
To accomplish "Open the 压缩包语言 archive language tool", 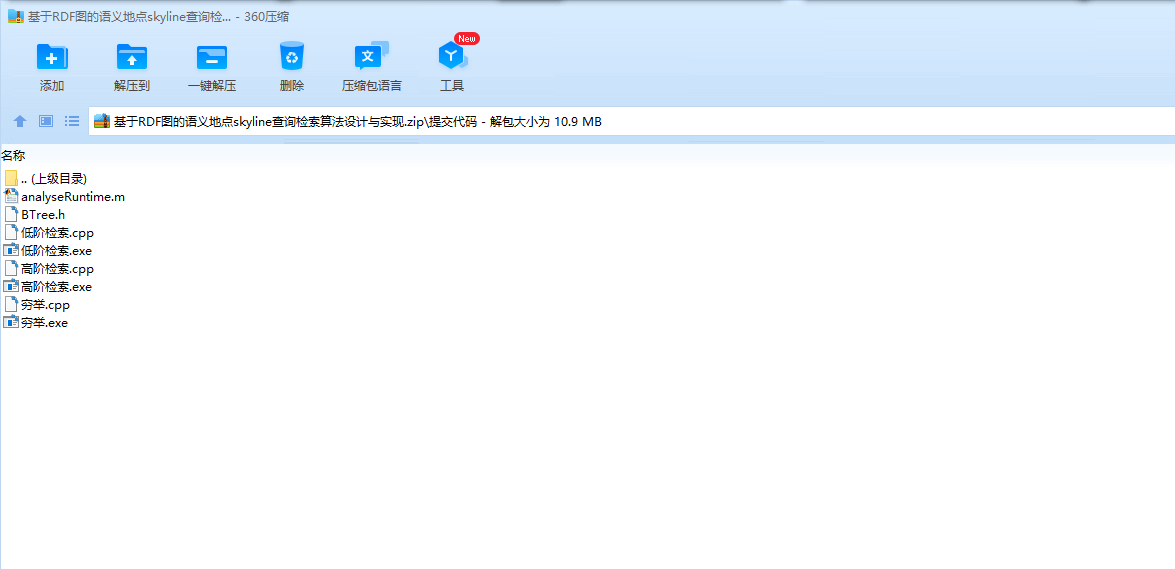I will click(x=372, y=56).
